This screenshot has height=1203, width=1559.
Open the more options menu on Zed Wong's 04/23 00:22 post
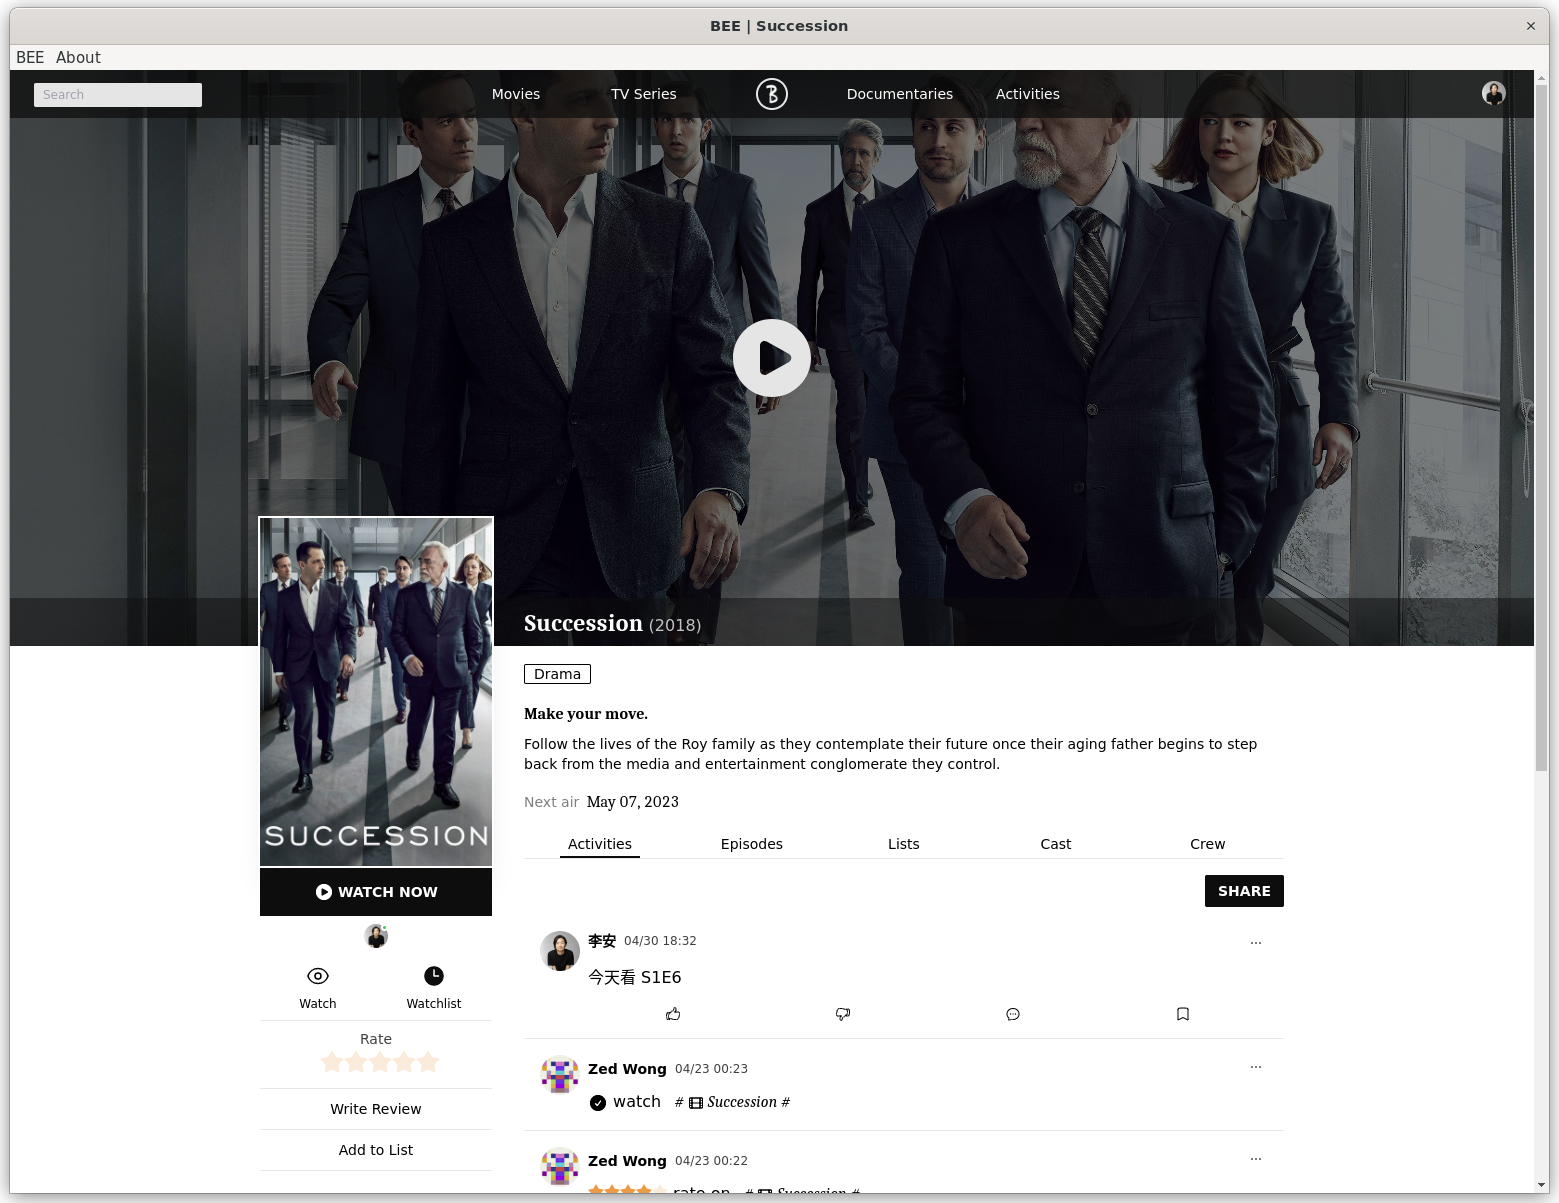coord(1256,1159)
